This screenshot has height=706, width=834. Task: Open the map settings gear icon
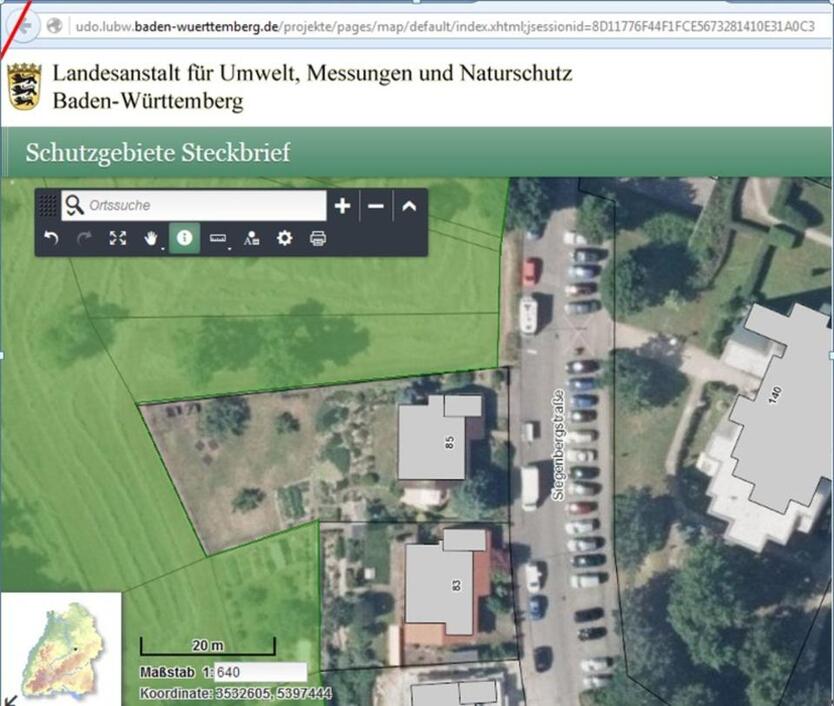pyautogui.click(x=283, y=238)
